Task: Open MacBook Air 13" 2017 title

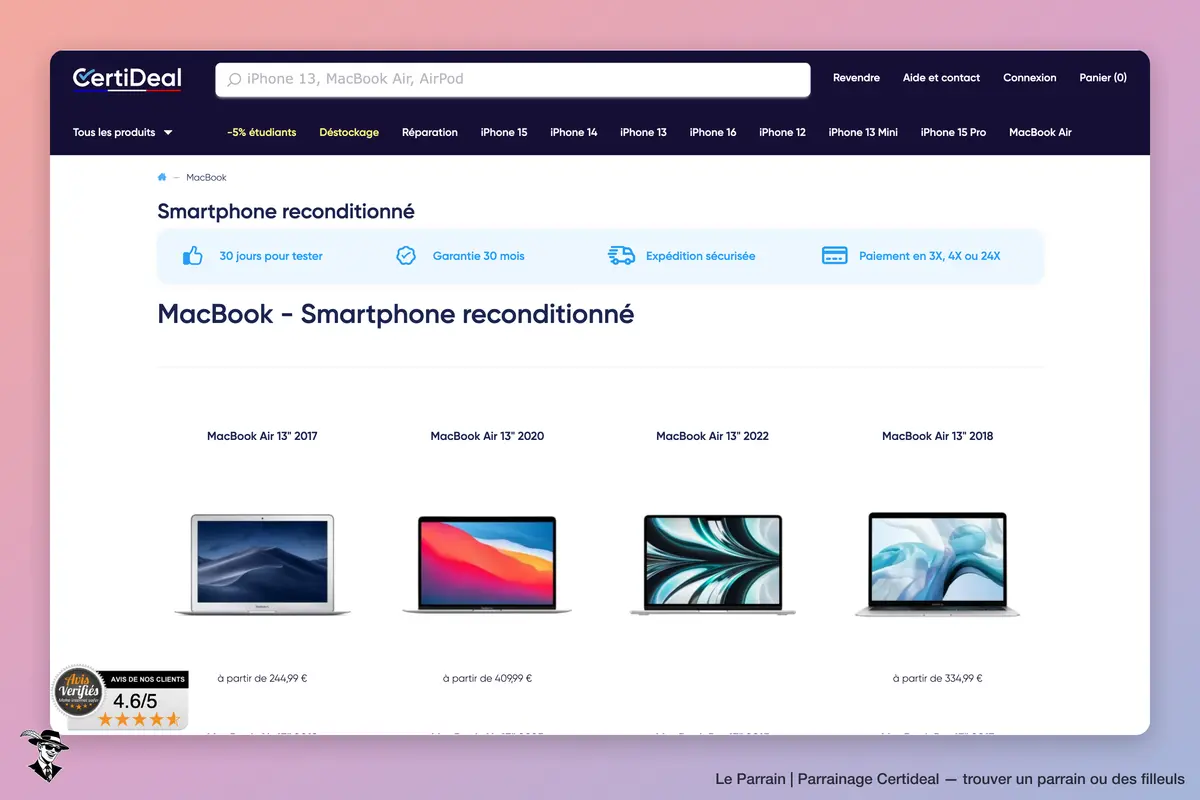Action: click(x=262, y=436)
